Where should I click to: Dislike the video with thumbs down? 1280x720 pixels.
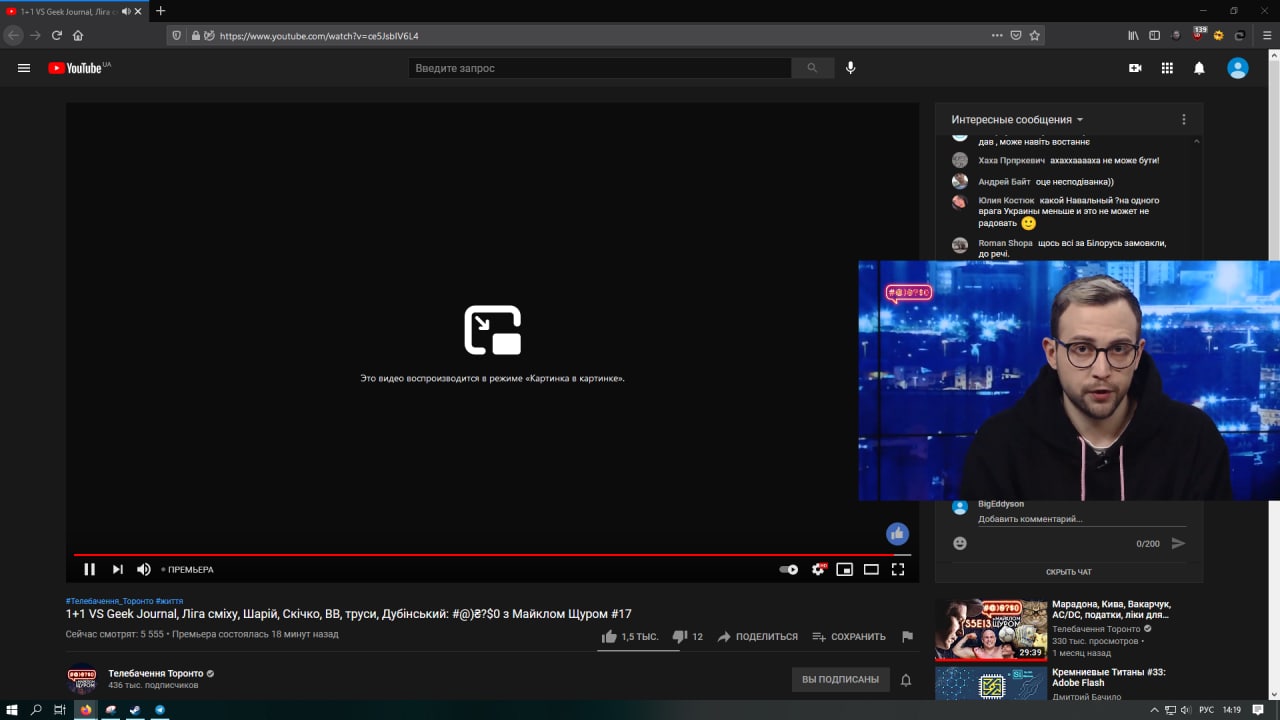click(x=688, y=636)
